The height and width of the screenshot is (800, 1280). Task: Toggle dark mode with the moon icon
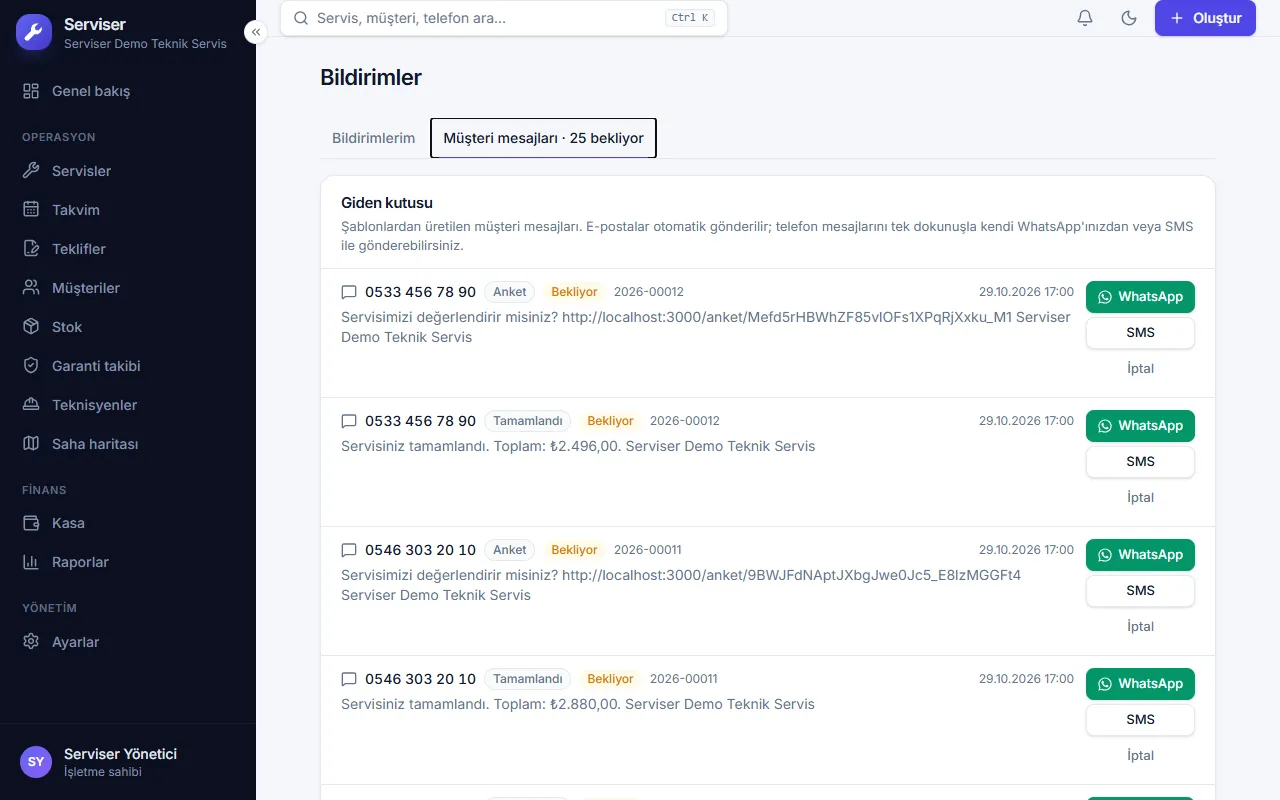(x=1129, y=18)
